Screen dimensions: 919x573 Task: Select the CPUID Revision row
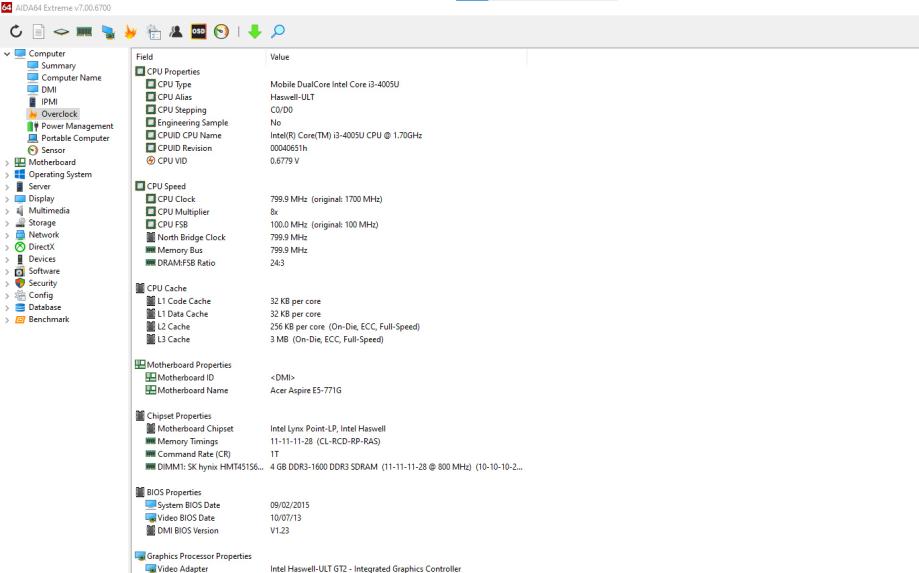point(331,148)
